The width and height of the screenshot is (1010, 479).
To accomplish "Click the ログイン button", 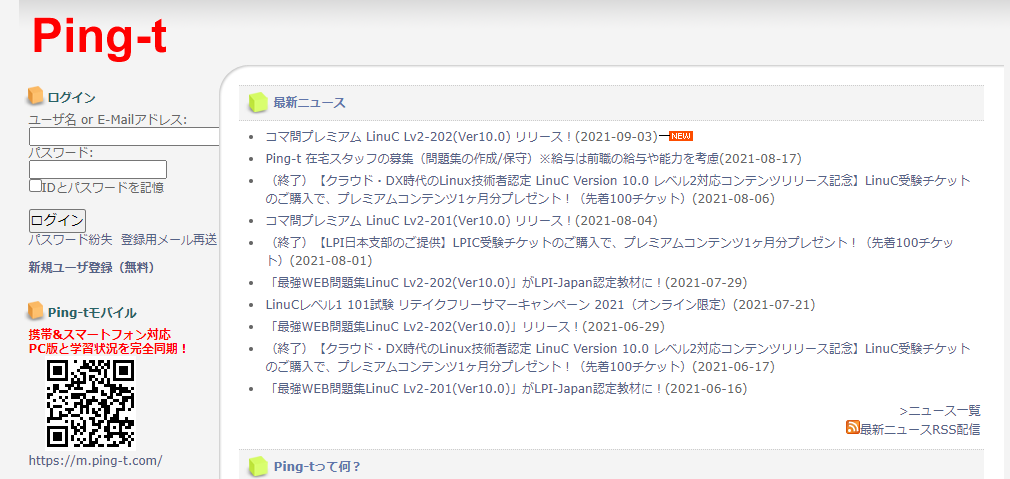I will pyautogui.click(x=57, y=220).
